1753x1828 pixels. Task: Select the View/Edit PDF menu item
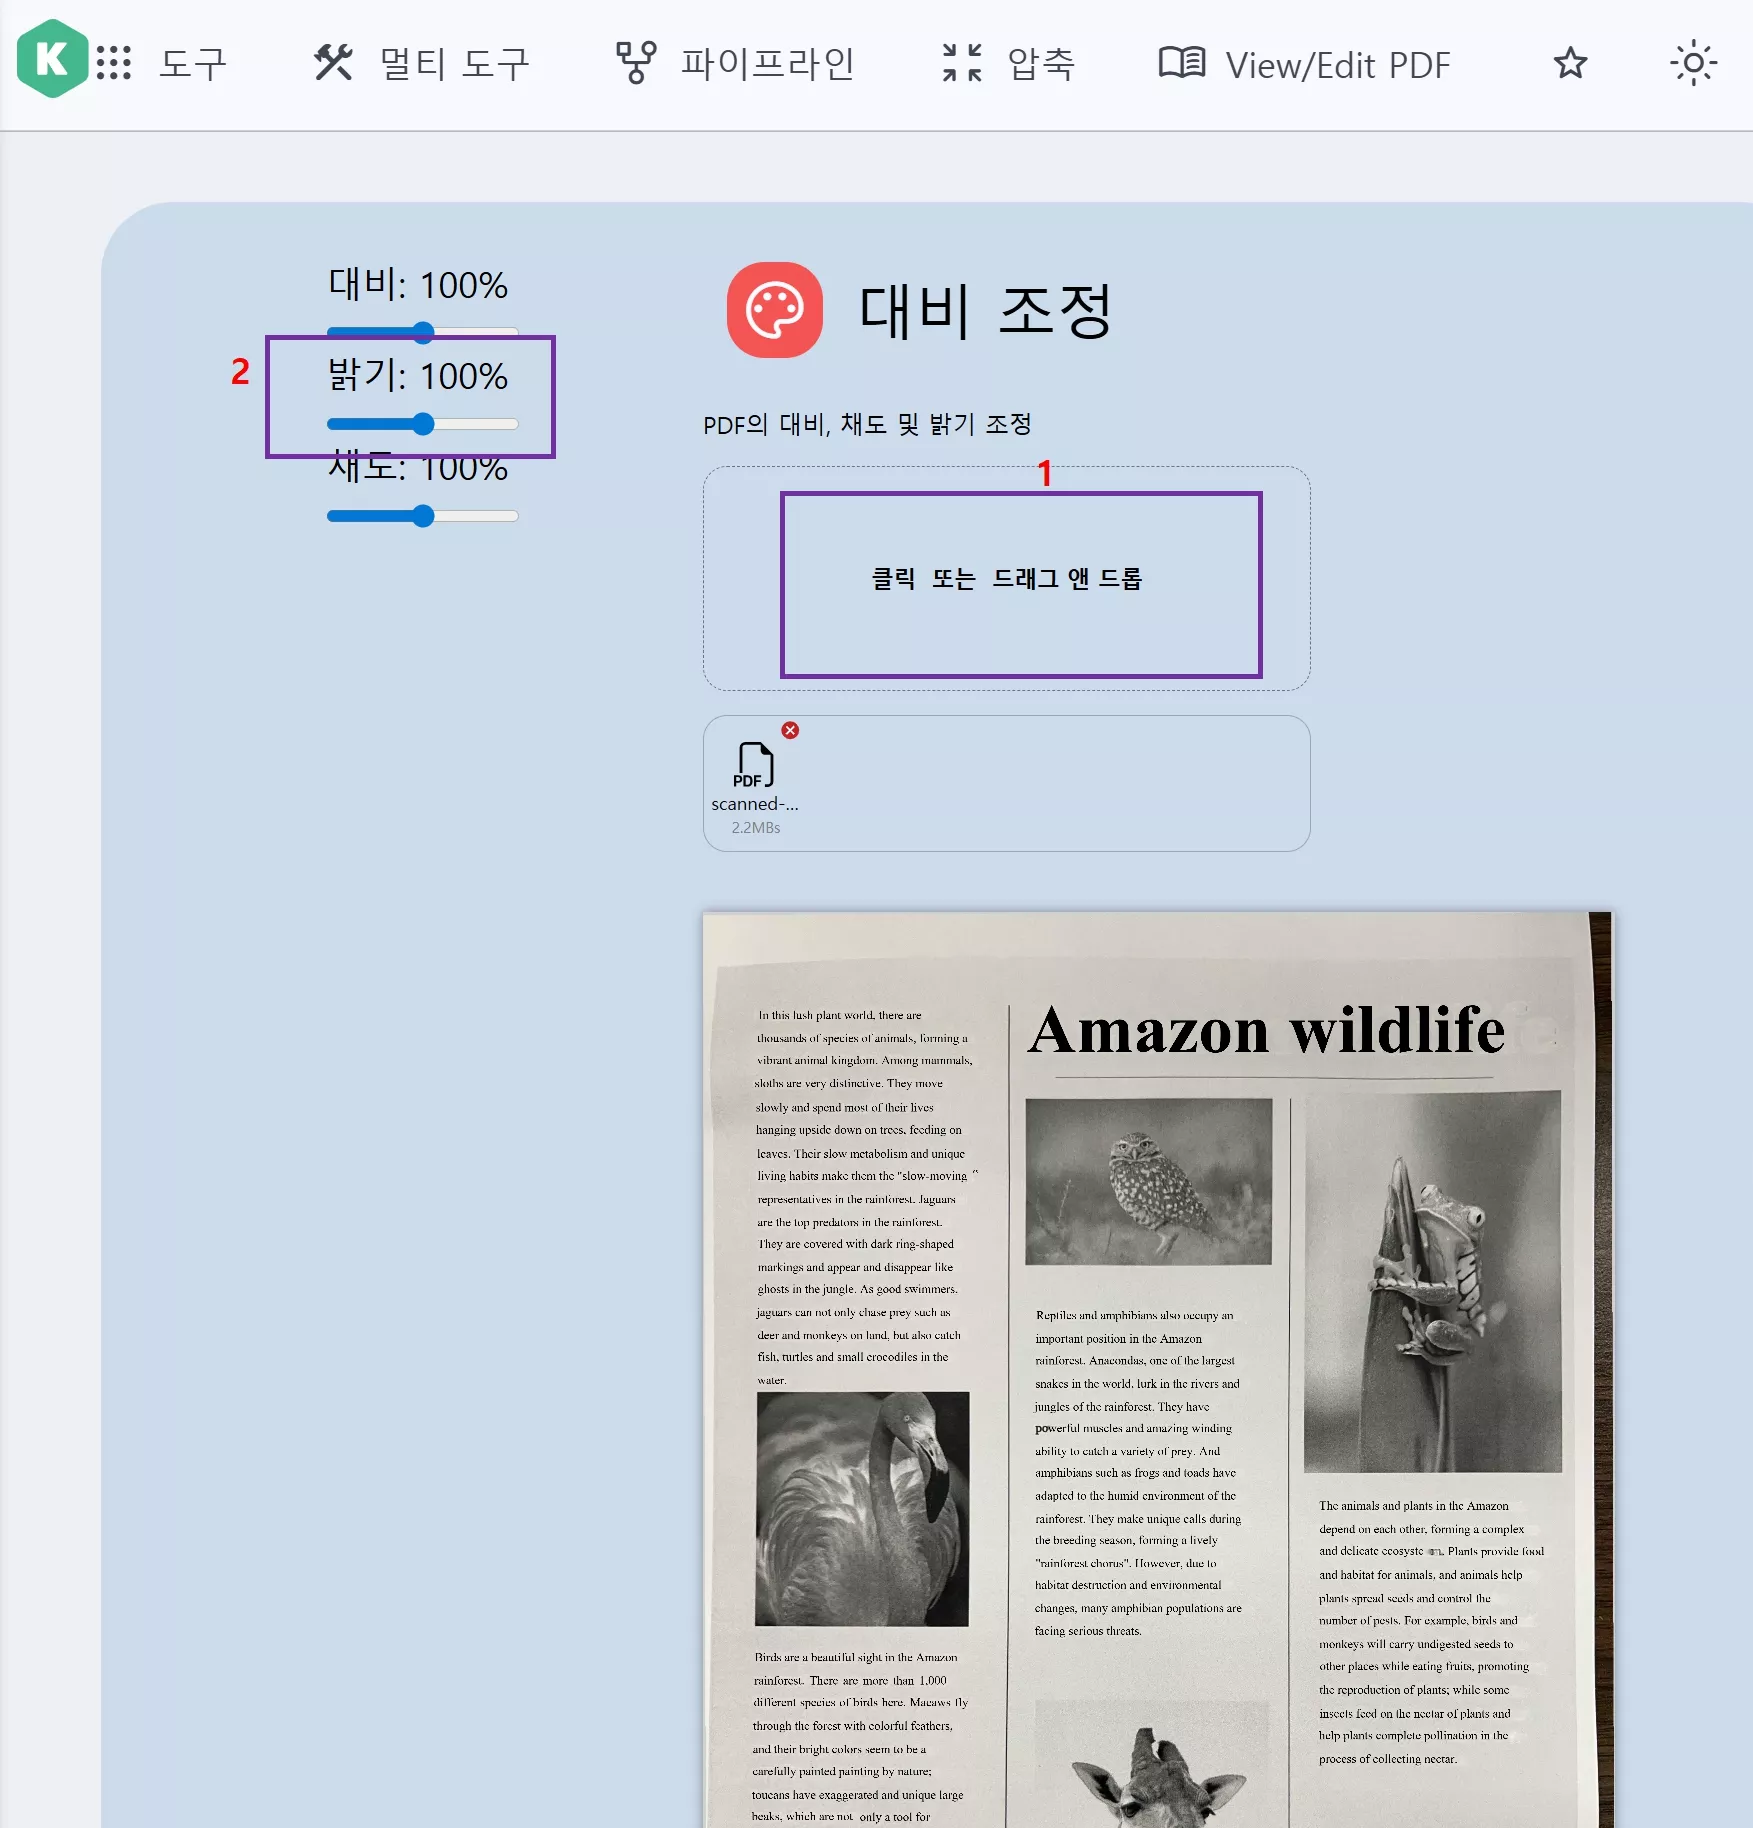[x=1338, y=62]
